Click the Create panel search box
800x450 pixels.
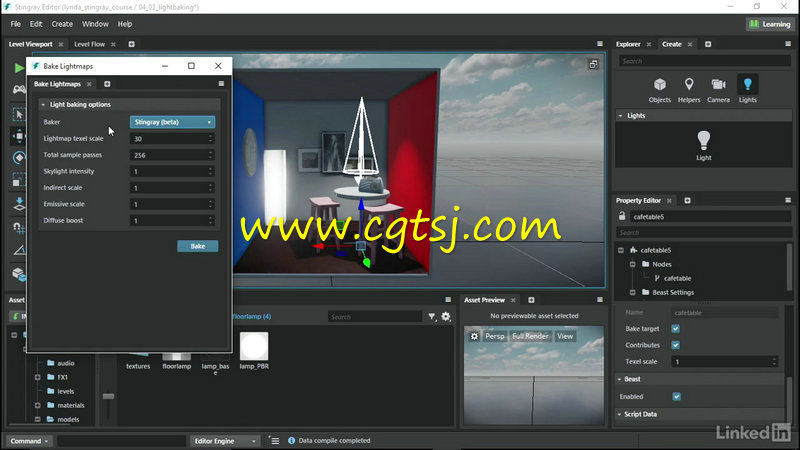pyautogui.click(x=705, y=61)
